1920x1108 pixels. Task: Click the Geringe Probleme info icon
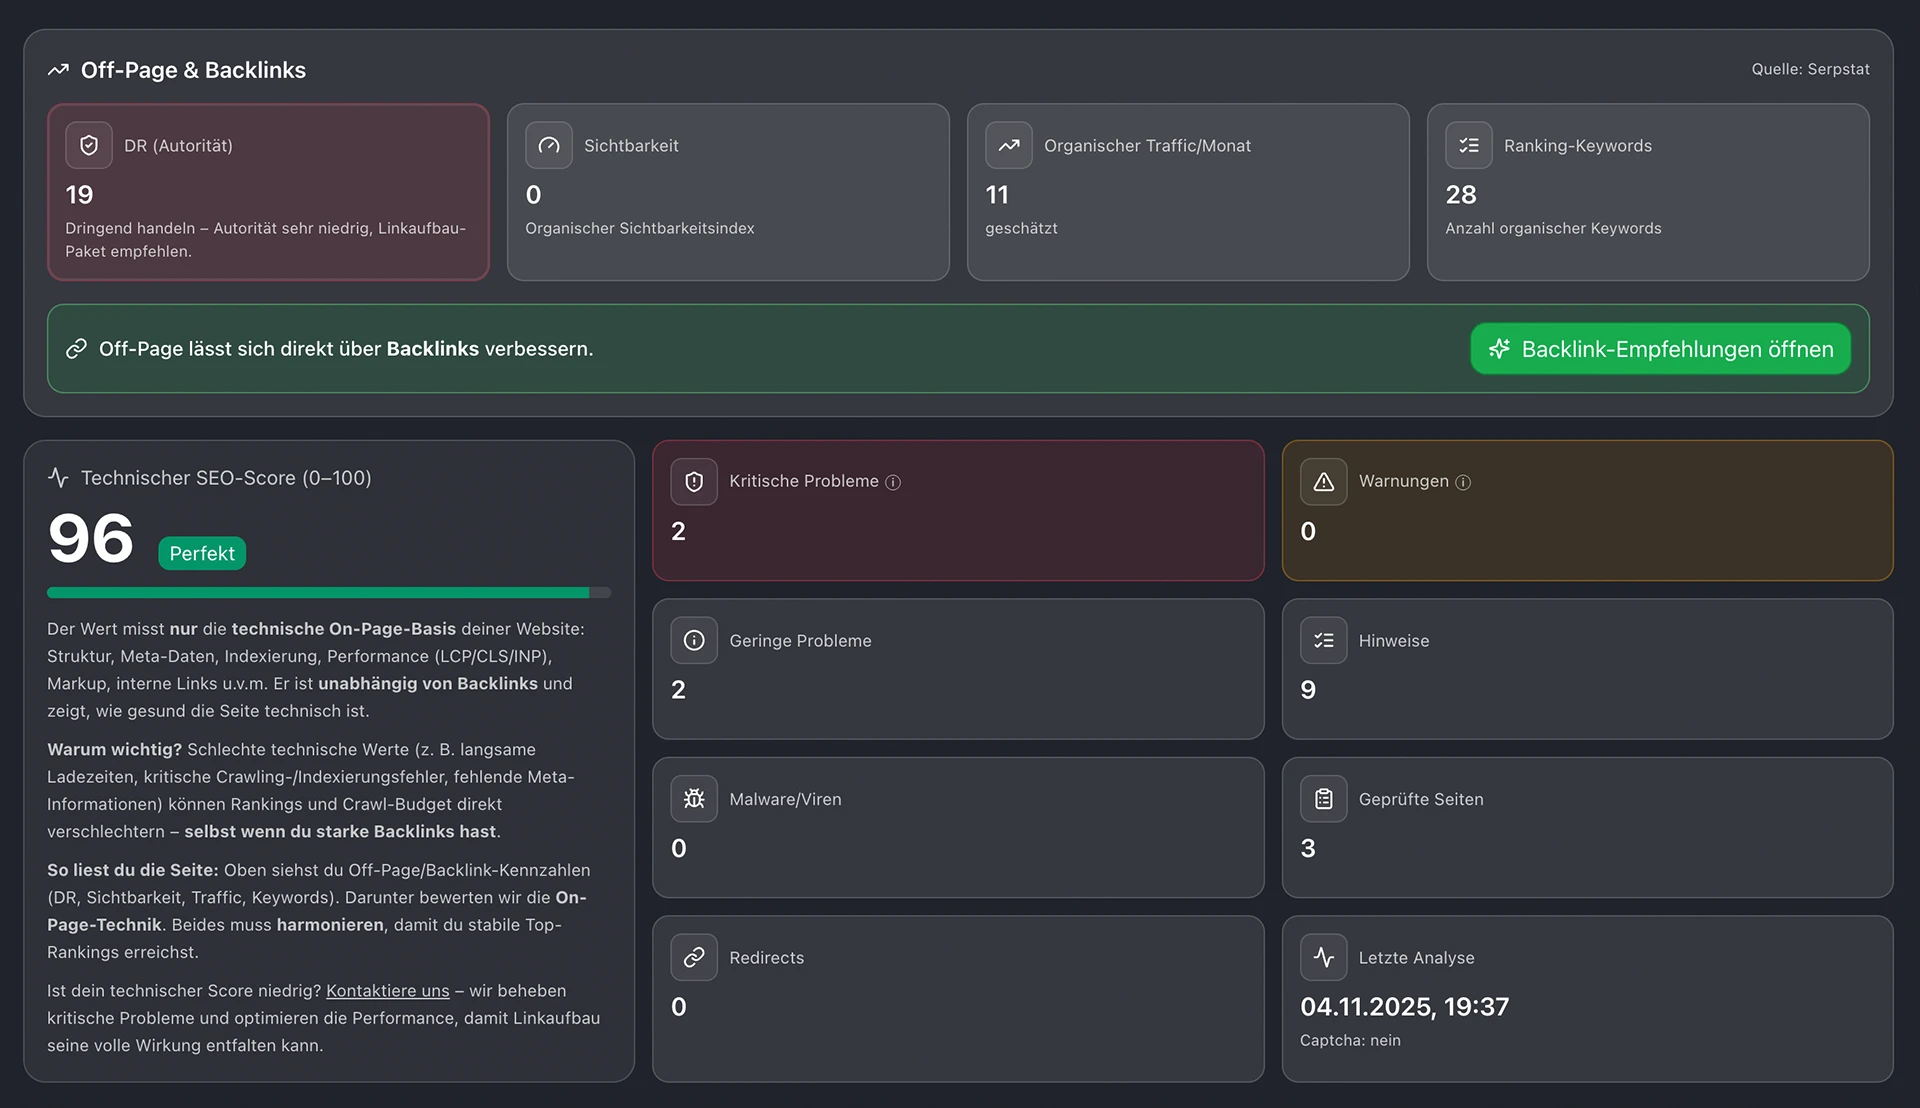coord(694,641)
